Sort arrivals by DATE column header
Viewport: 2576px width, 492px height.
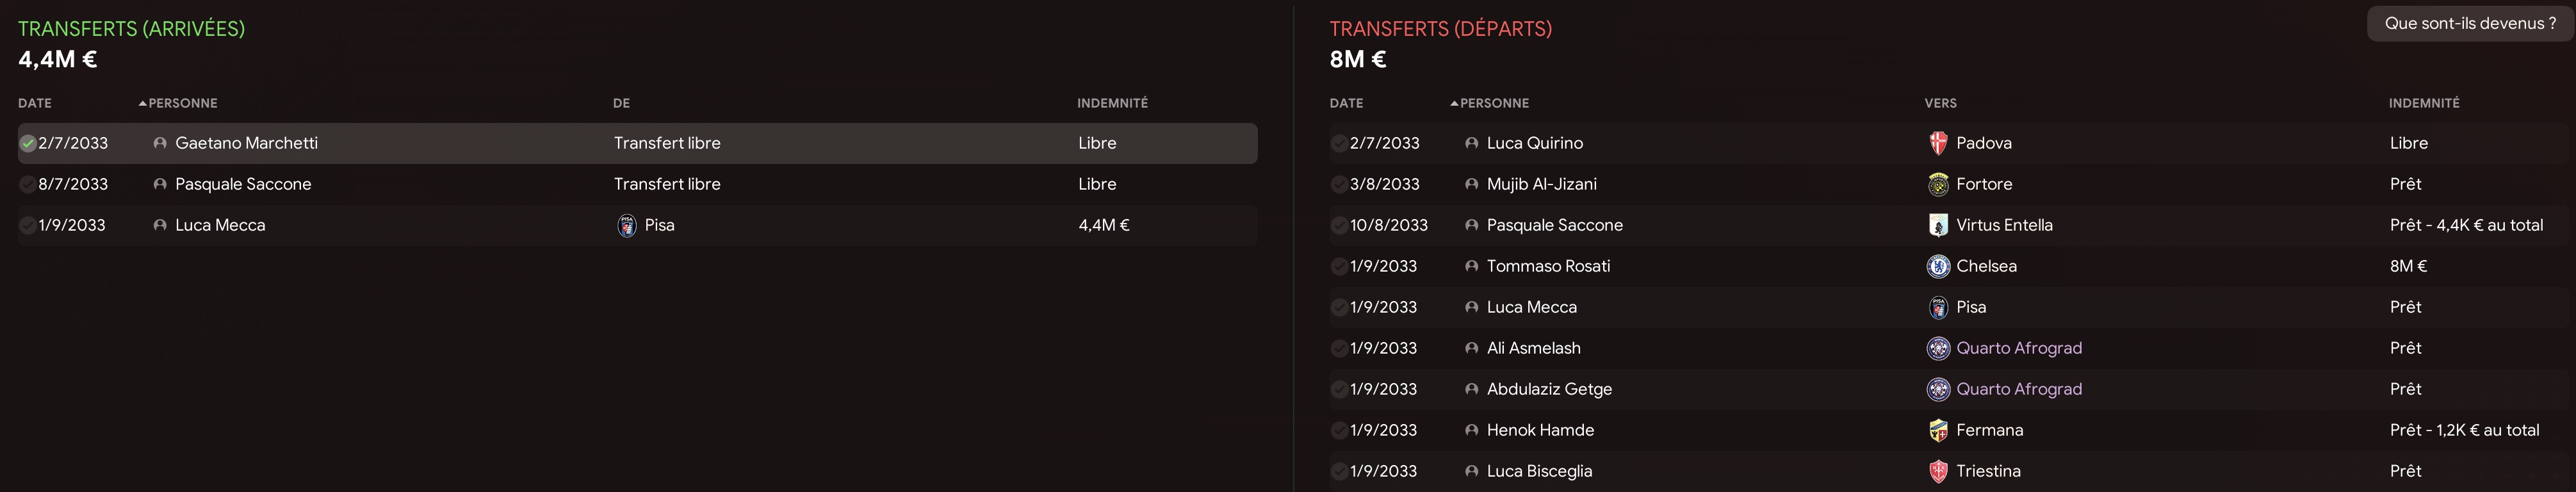click(x=35, y=103)
